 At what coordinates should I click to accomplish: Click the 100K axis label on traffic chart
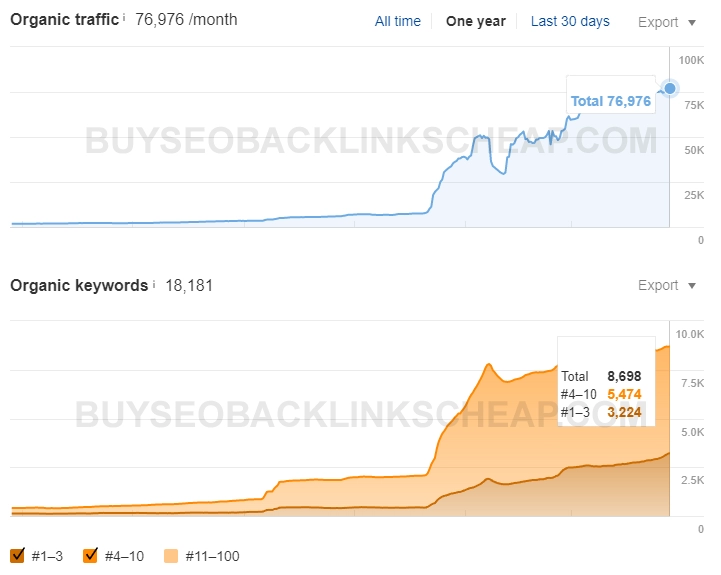pyautogui.click(x=691, y=60)
